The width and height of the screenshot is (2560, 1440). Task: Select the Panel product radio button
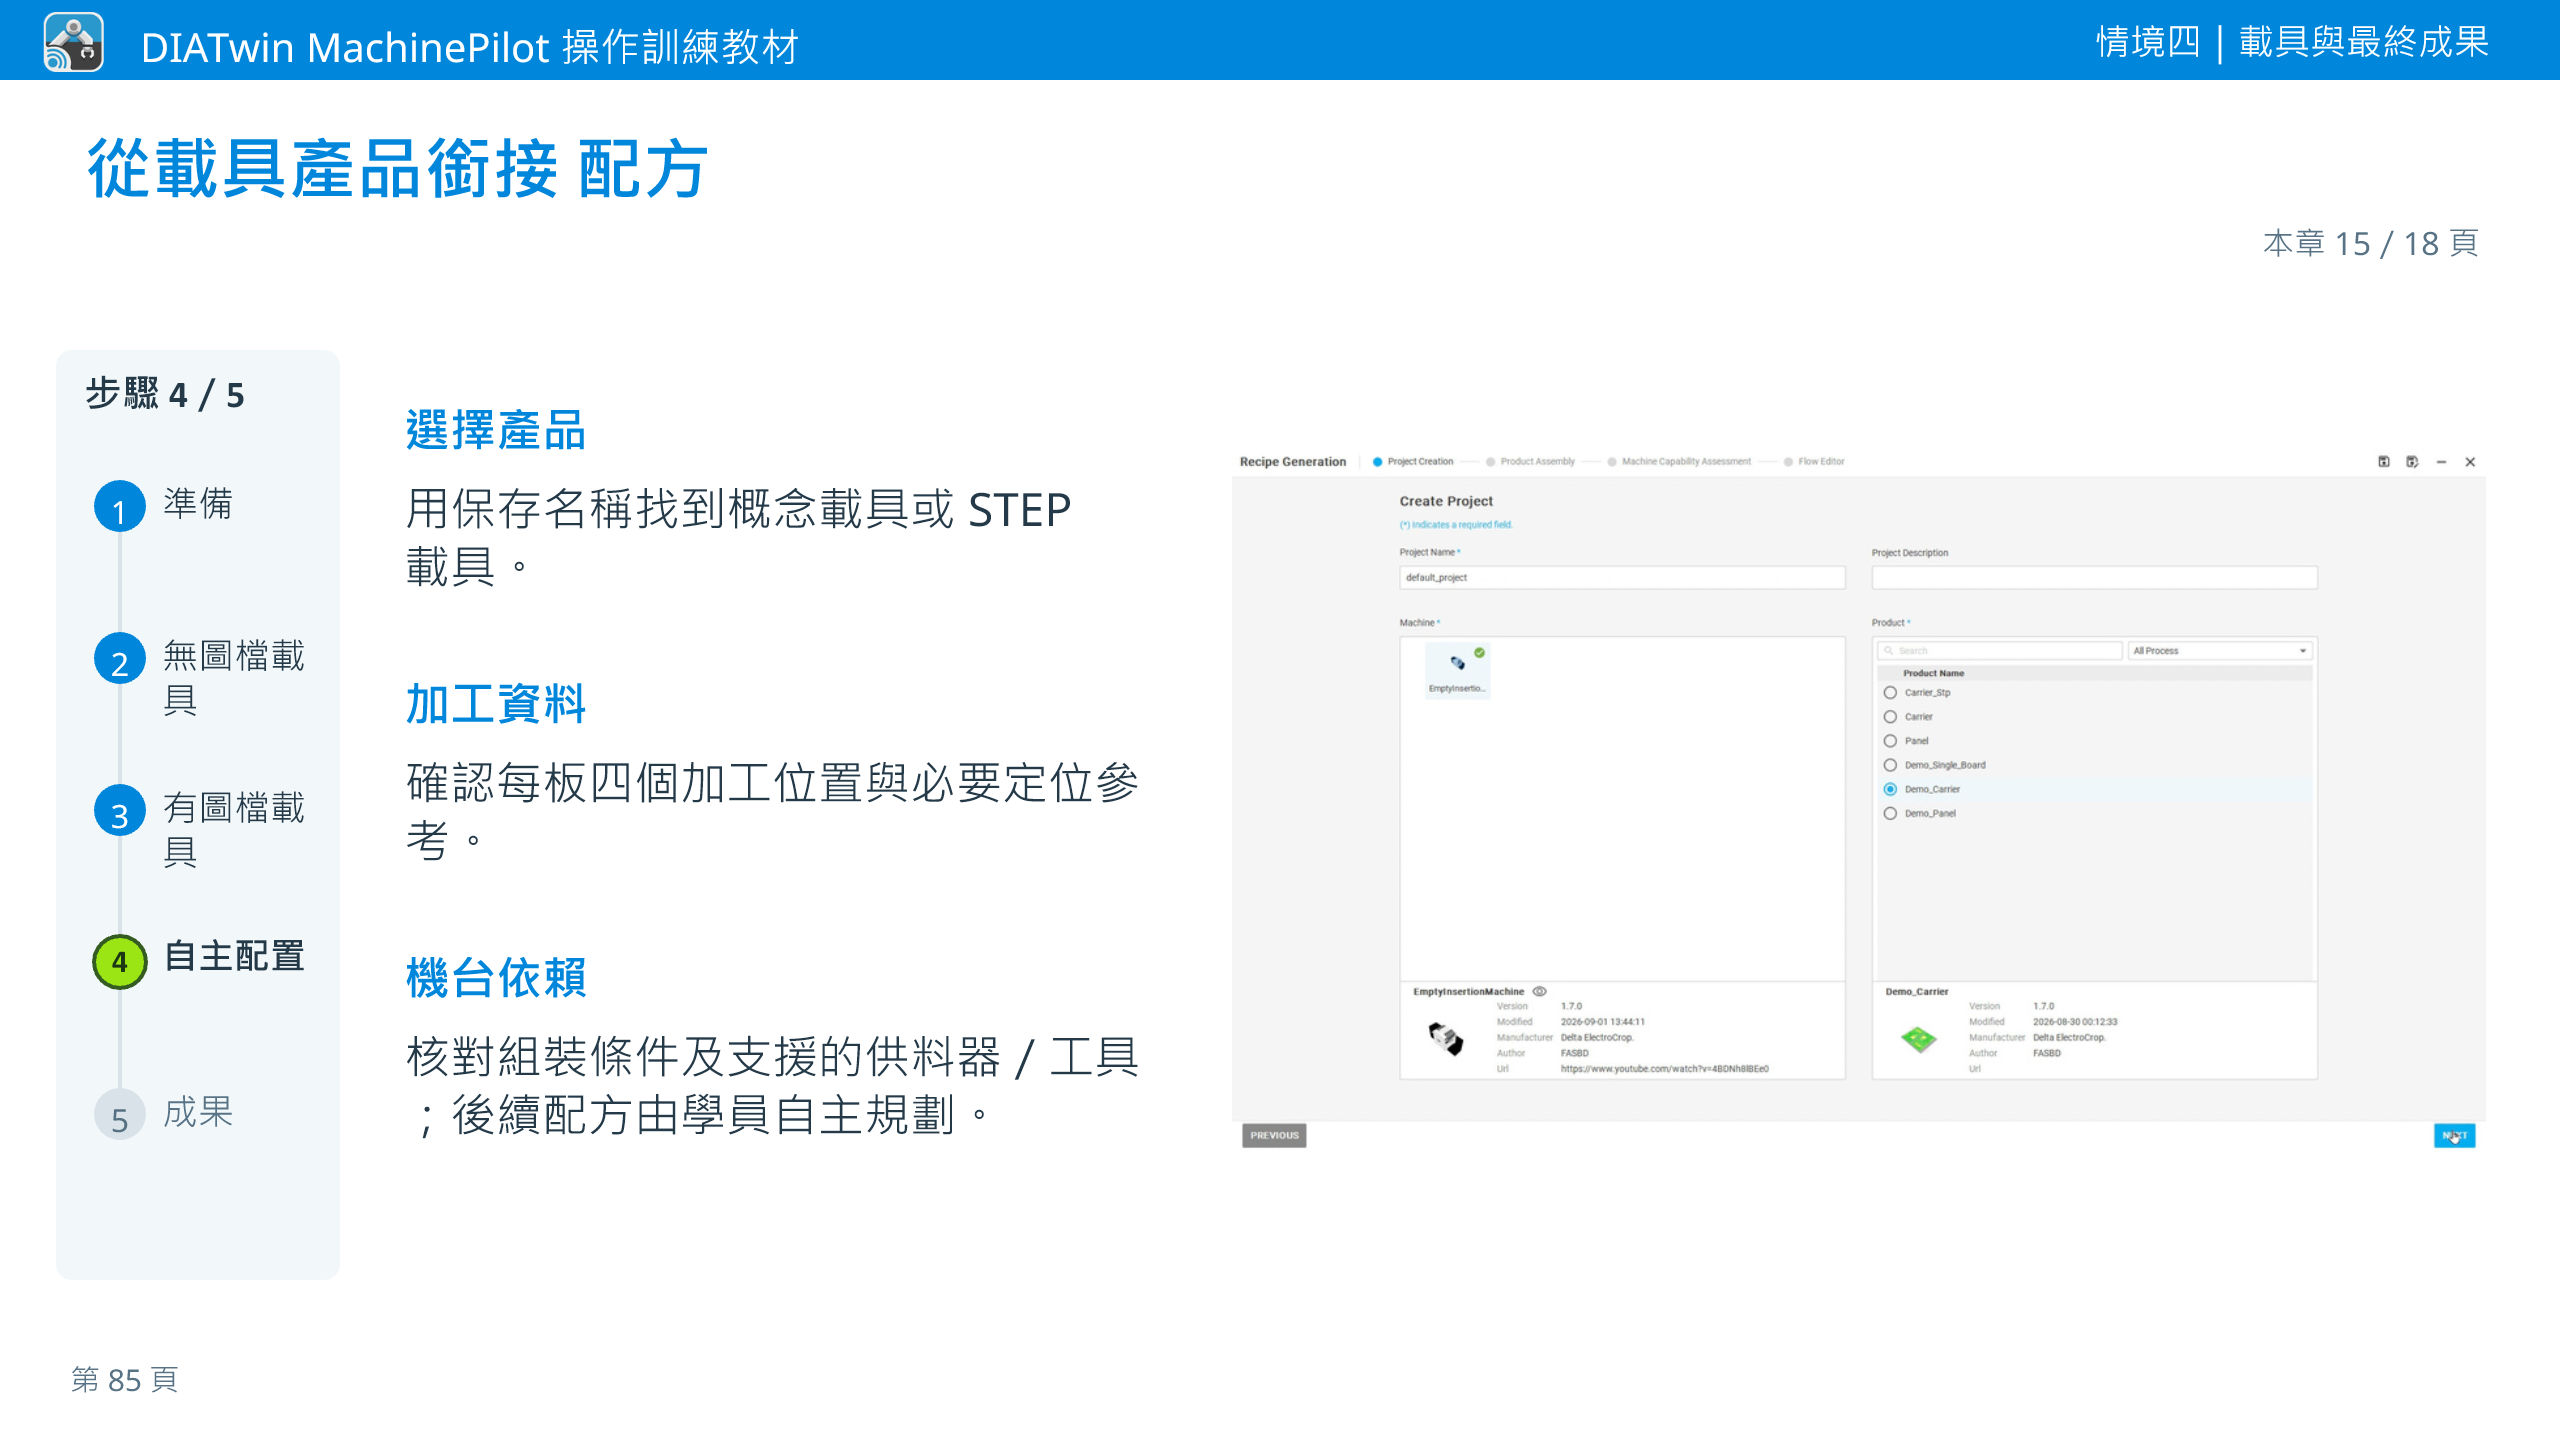click(x=1890, y=741)
